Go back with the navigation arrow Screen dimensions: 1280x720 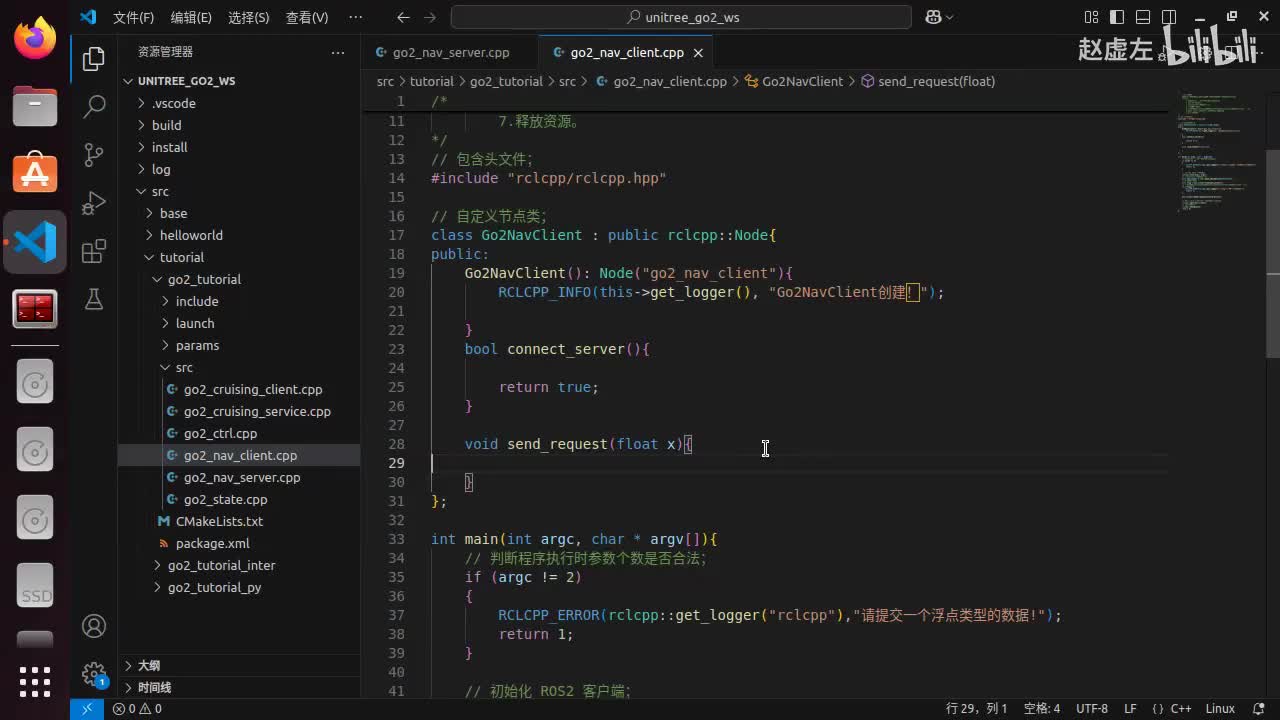(x=403, y=17)
